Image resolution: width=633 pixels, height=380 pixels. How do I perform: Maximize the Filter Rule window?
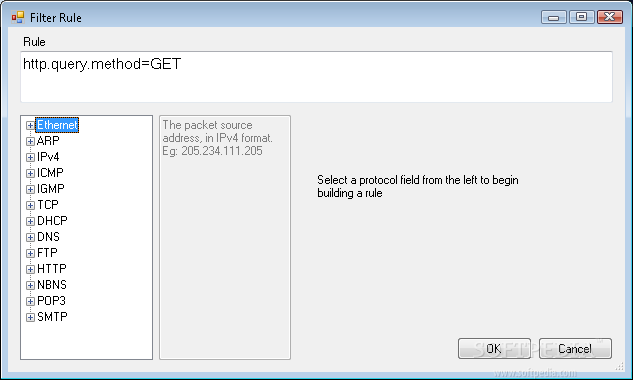coord(581,17)
